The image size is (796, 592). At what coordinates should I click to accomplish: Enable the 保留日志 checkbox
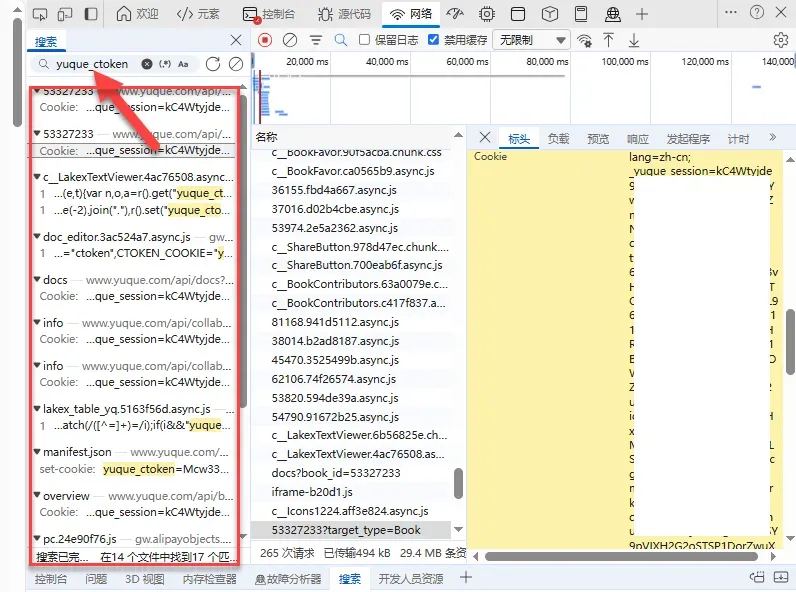pos(365,40)
